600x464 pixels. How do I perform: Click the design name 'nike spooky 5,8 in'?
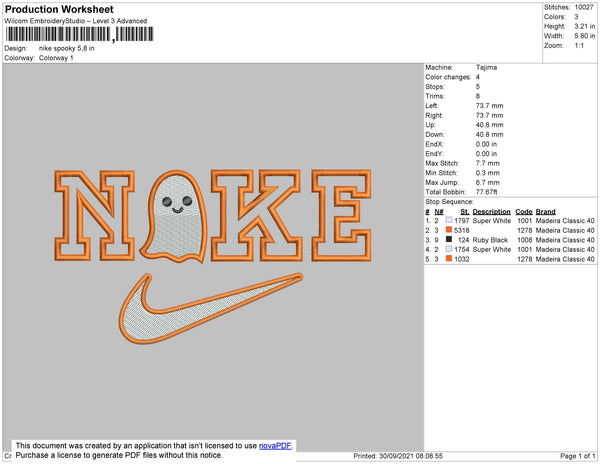67,48
